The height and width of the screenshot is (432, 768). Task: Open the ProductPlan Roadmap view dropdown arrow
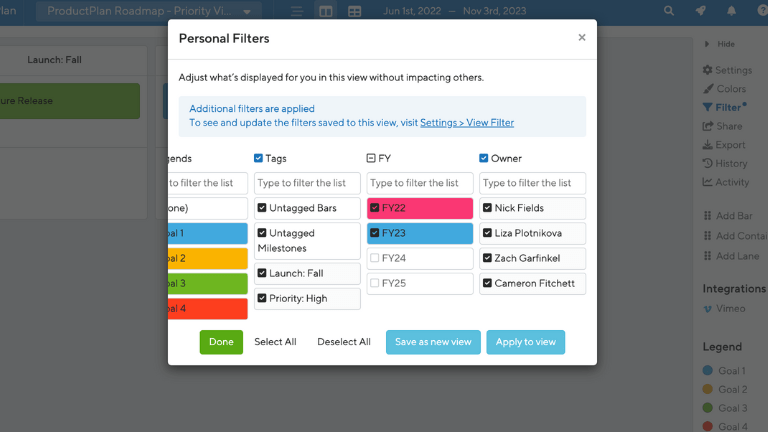pos(247,12)
